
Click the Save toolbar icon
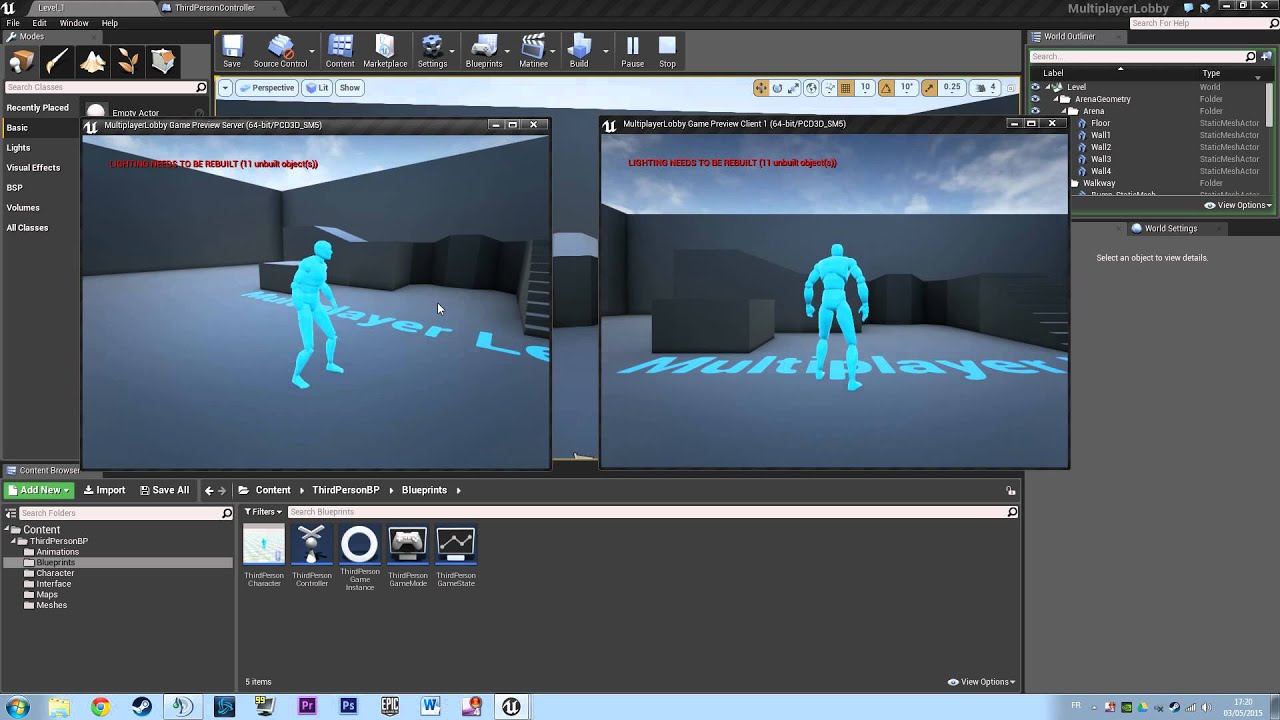[x=232, y=52]
